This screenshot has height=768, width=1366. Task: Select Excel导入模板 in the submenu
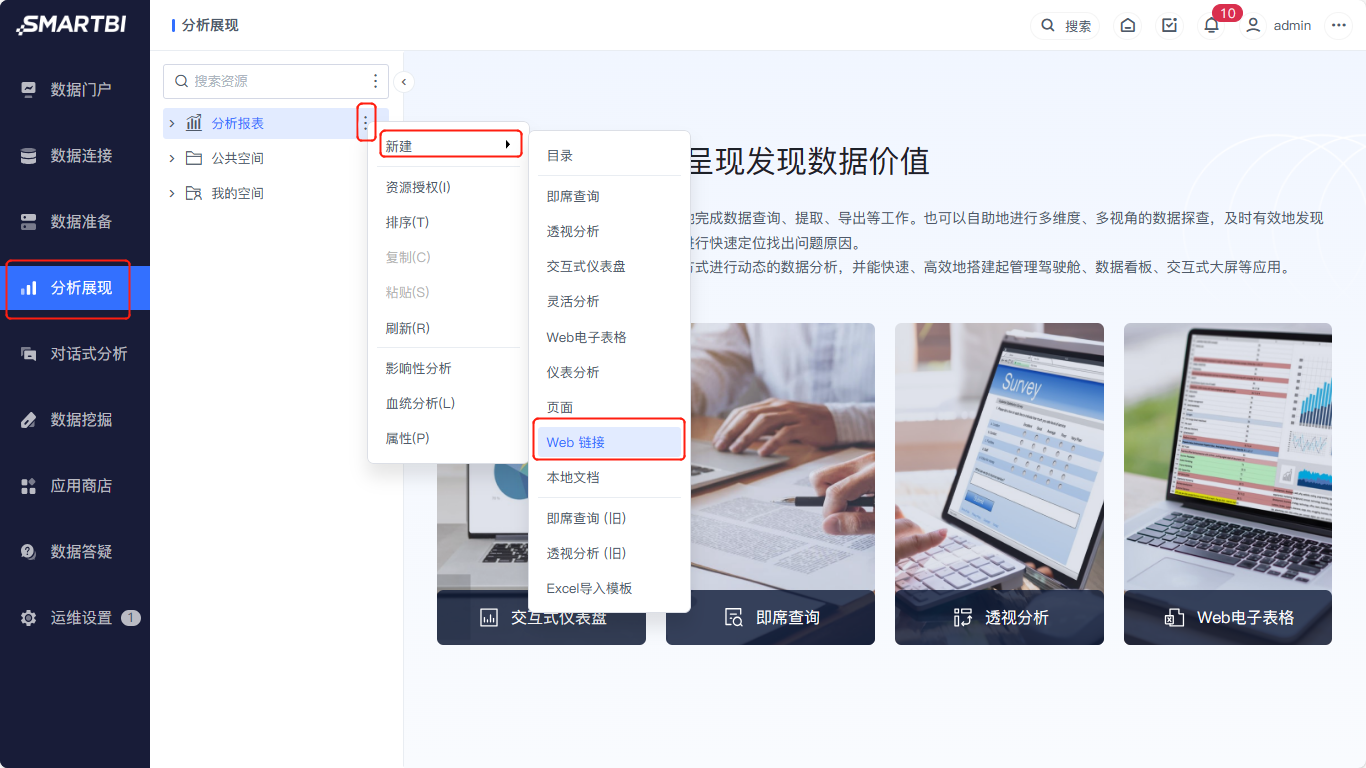609,588
